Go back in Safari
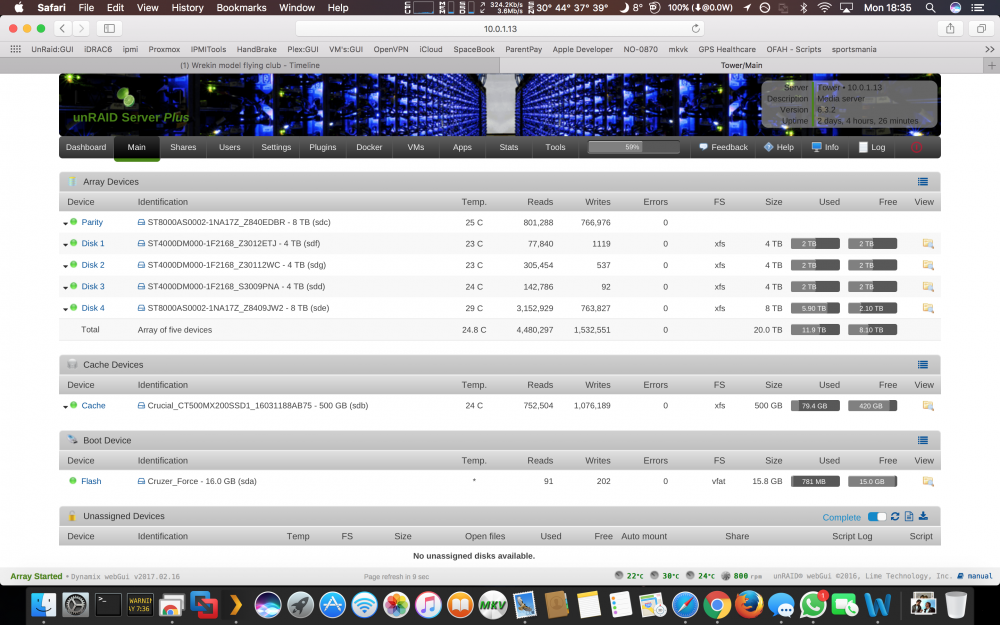 pos(62,29)
